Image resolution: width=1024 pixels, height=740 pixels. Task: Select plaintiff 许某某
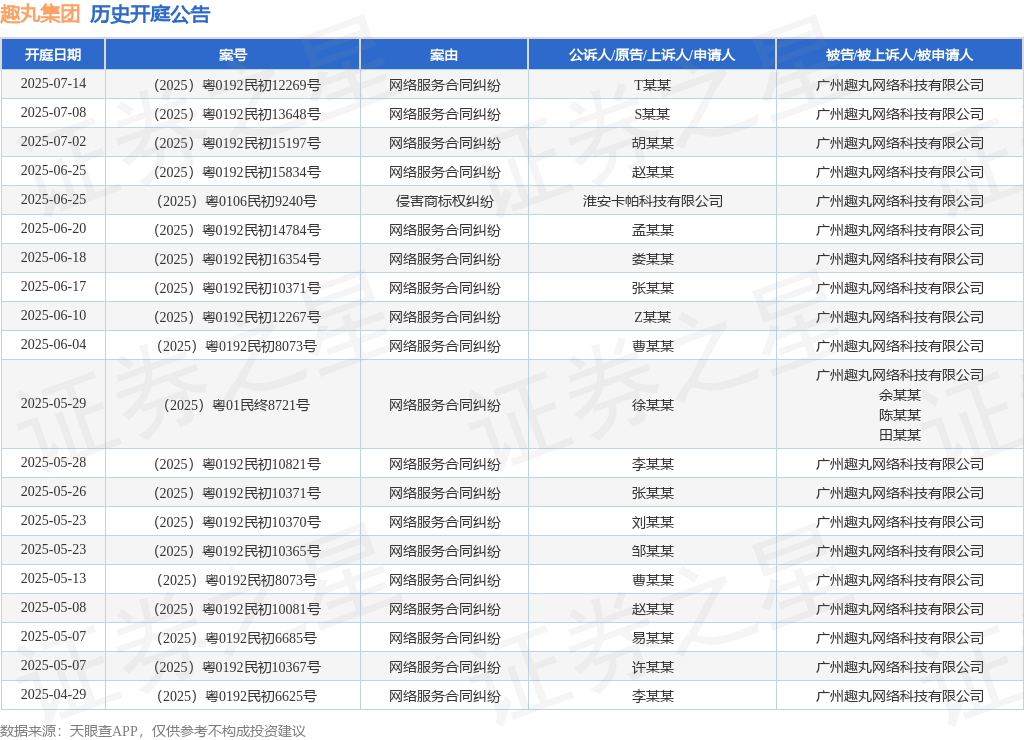click(x=652, y=667)
